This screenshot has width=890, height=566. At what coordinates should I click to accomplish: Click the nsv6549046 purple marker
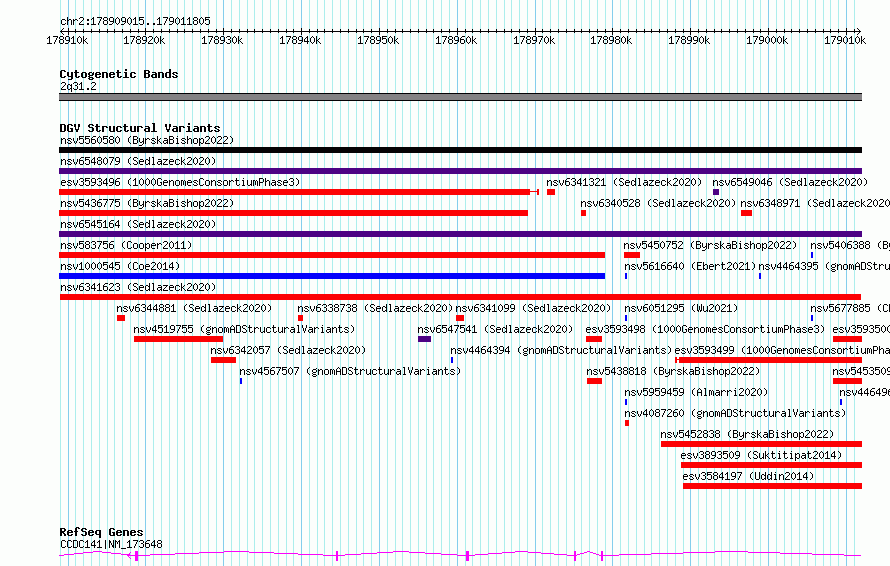point(716,192)
